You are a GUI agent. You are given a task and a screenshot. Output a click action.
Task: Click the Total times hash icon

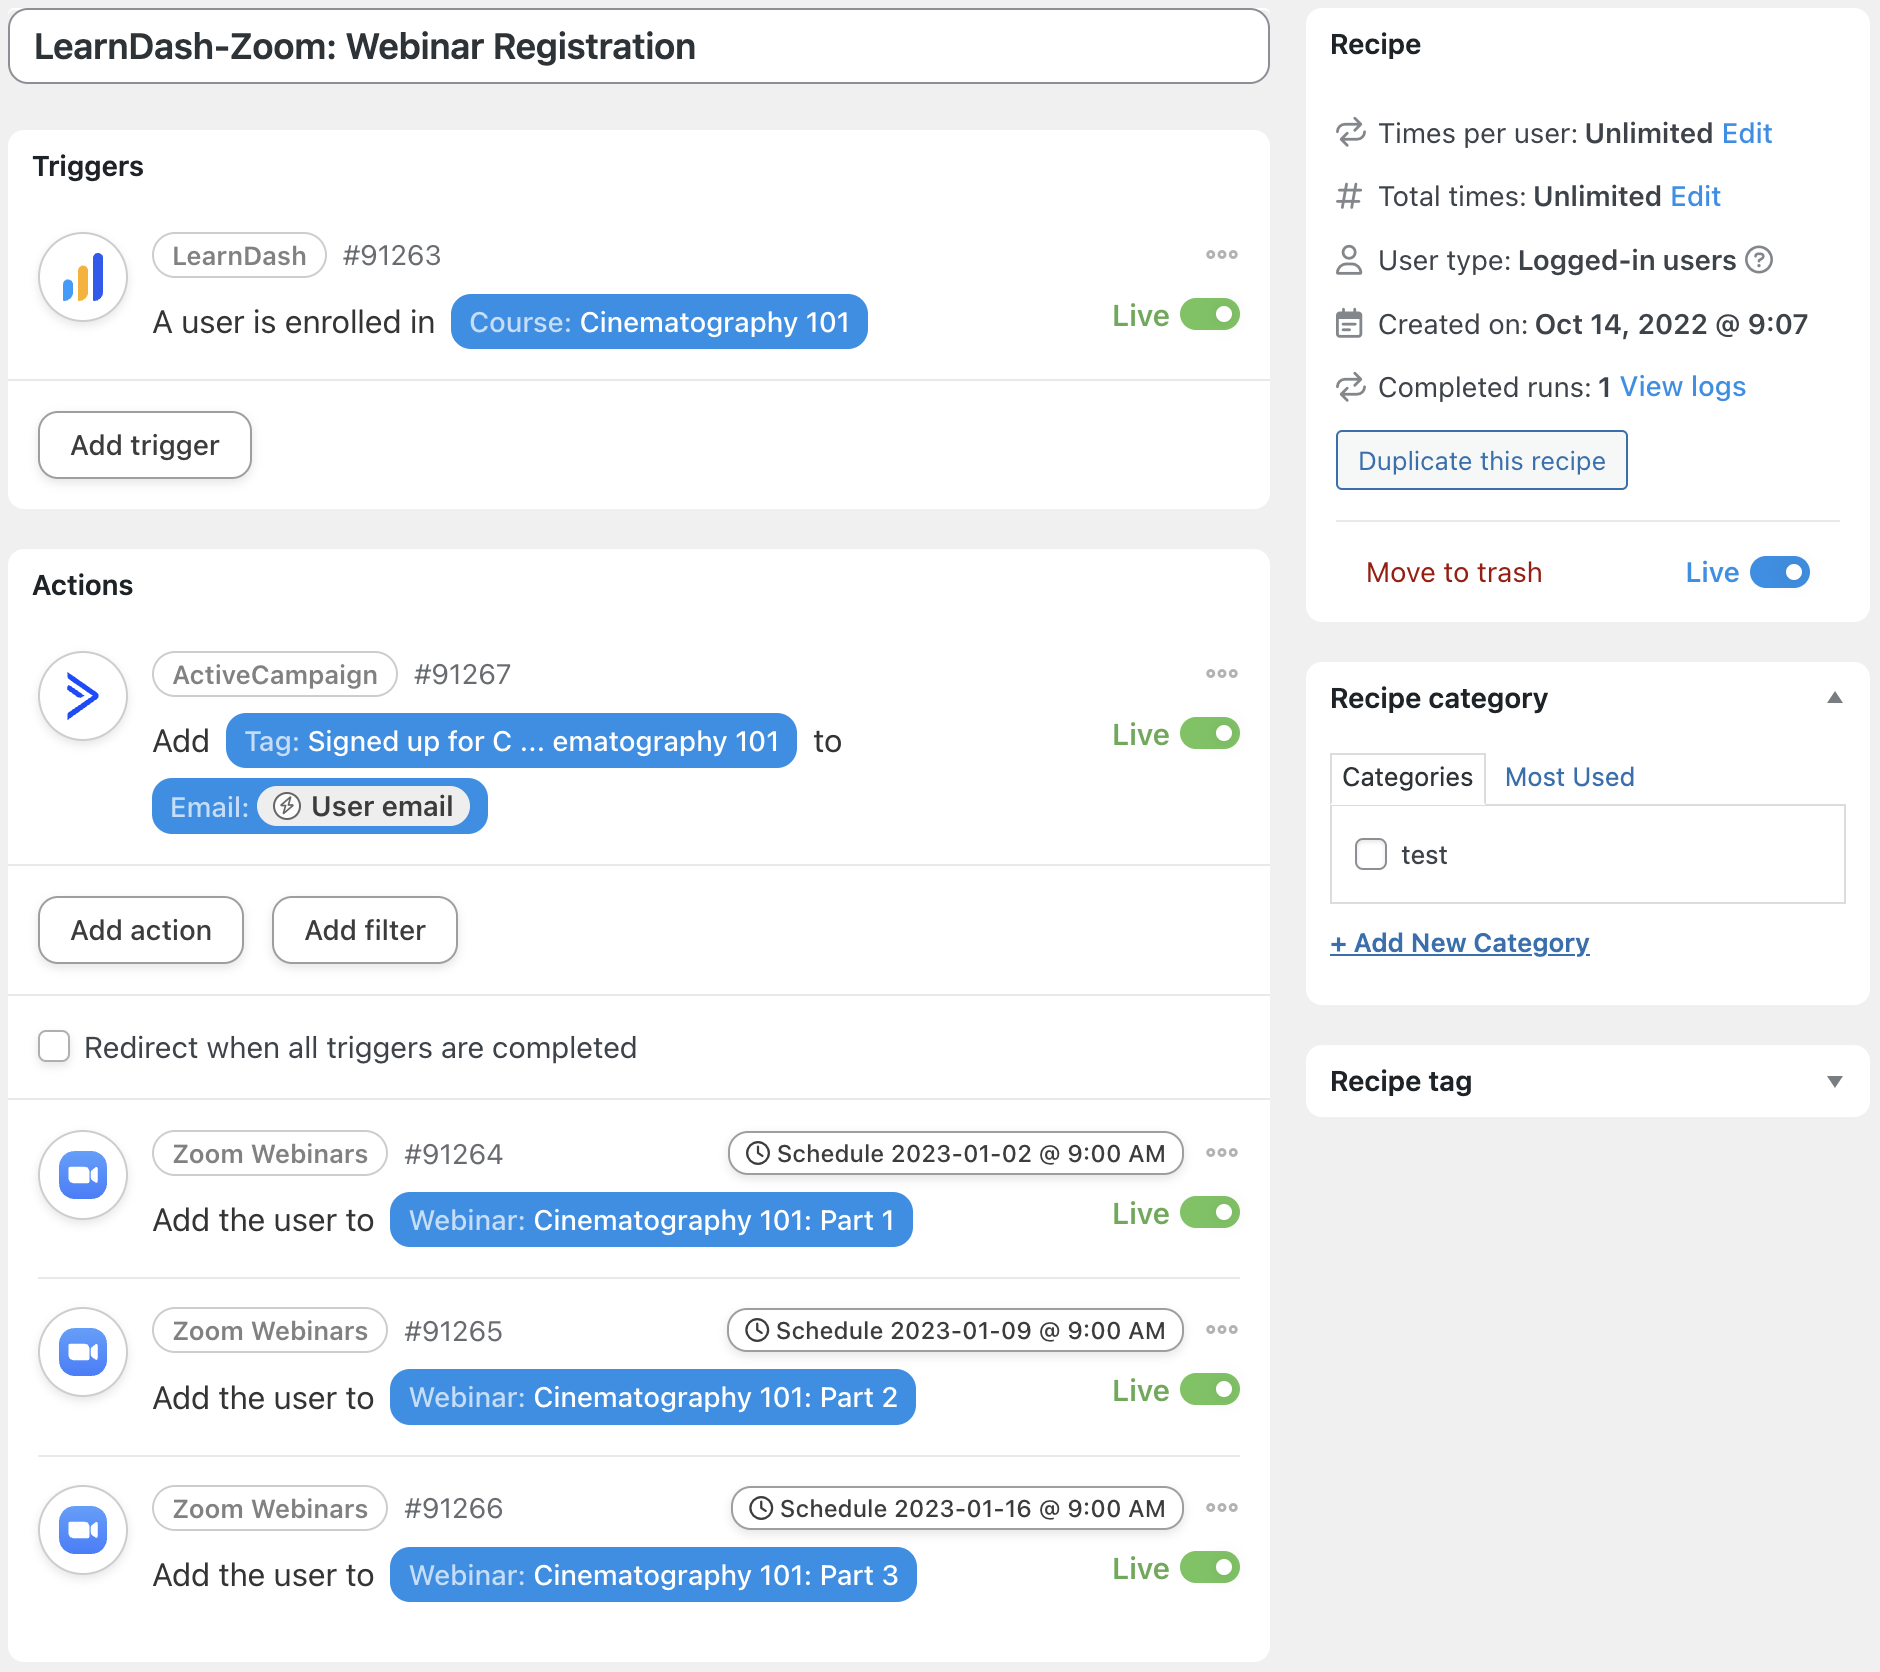click(x=1350, y=196)
